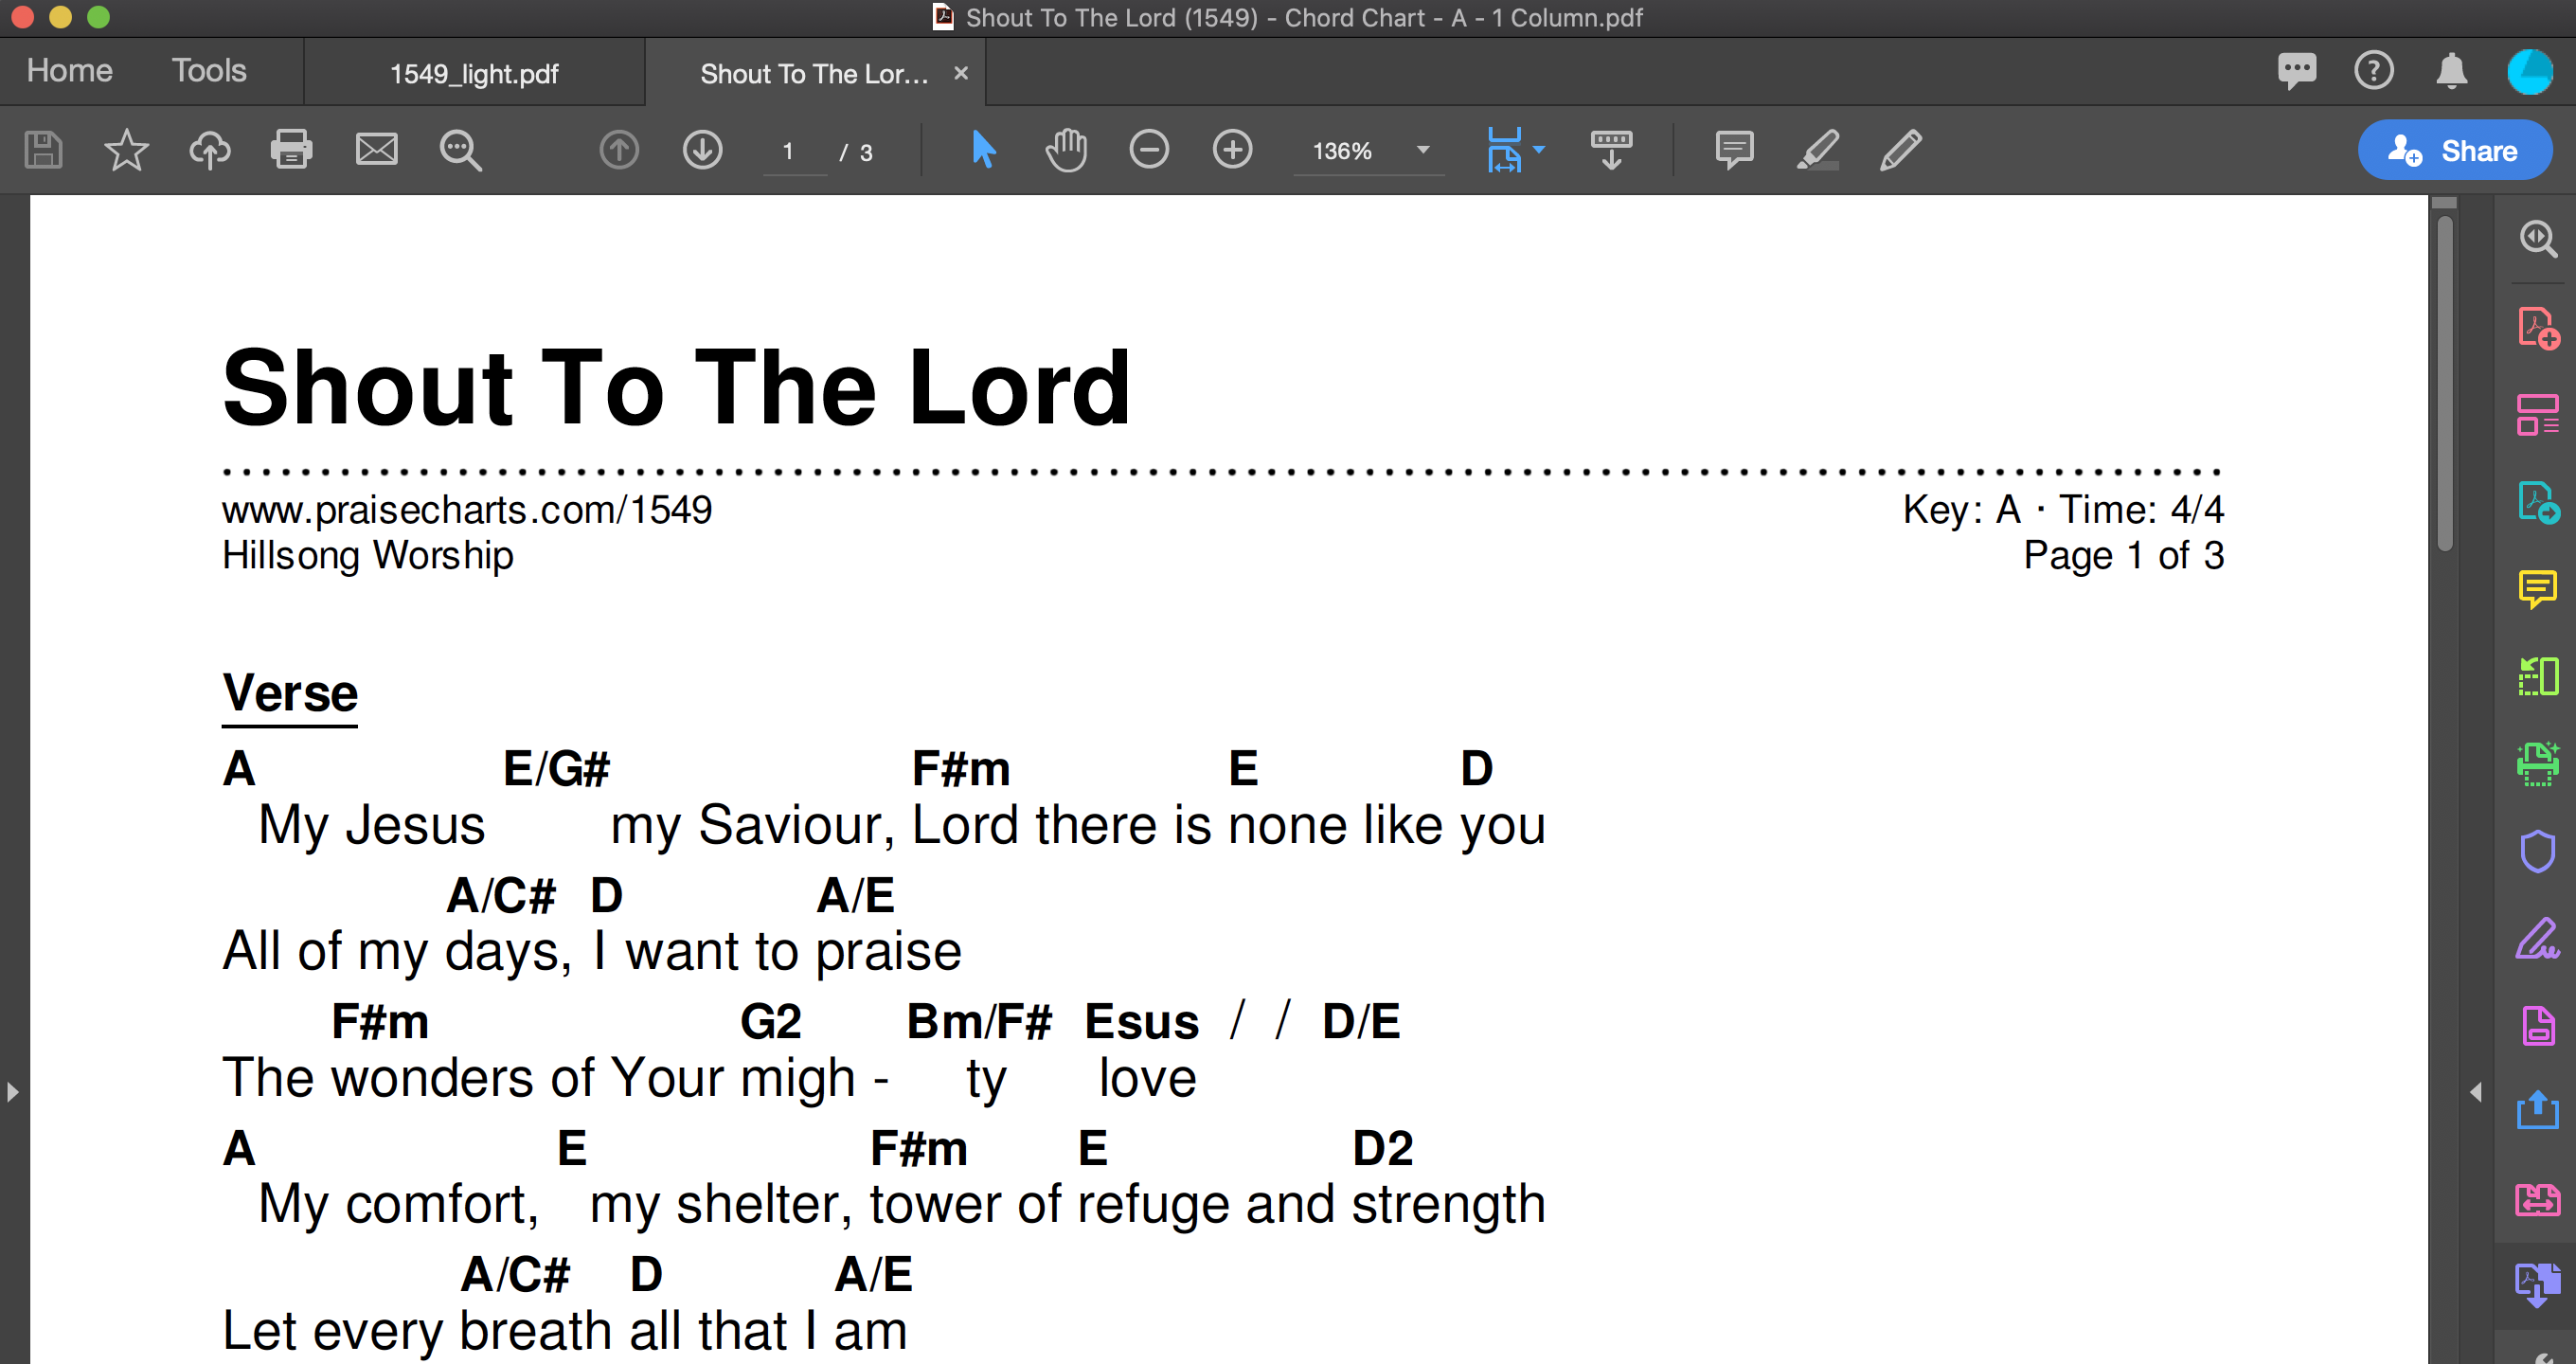Image resolution: width=2576 pixels, height=1364 pixels.
Task: Zoom in with the plus icon
Action: pos(1231,150)
